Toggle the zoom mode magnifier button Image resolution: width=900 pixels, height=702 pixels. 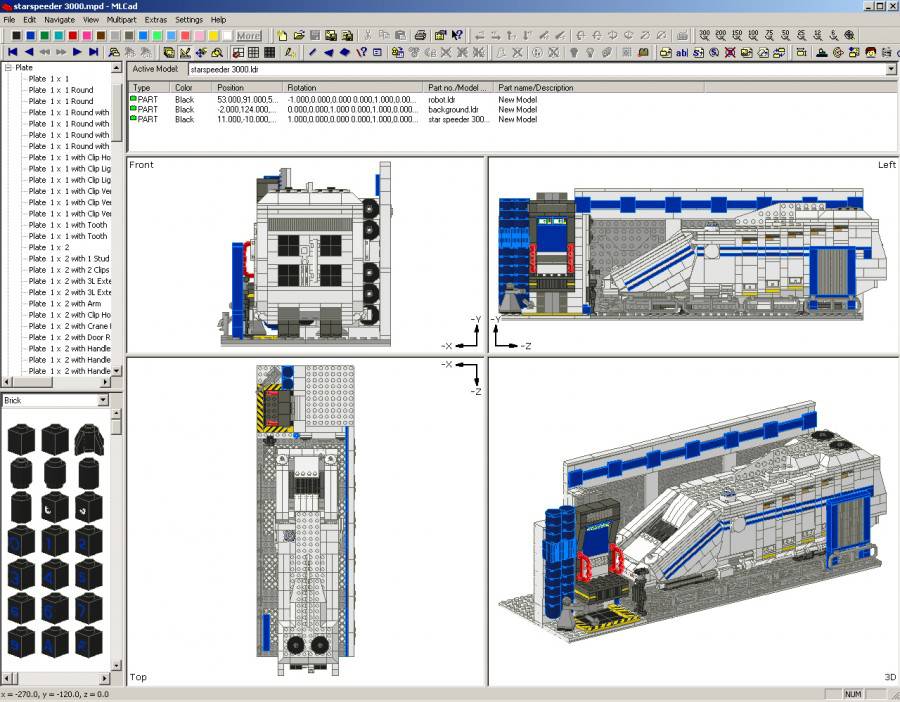(217, 52)
